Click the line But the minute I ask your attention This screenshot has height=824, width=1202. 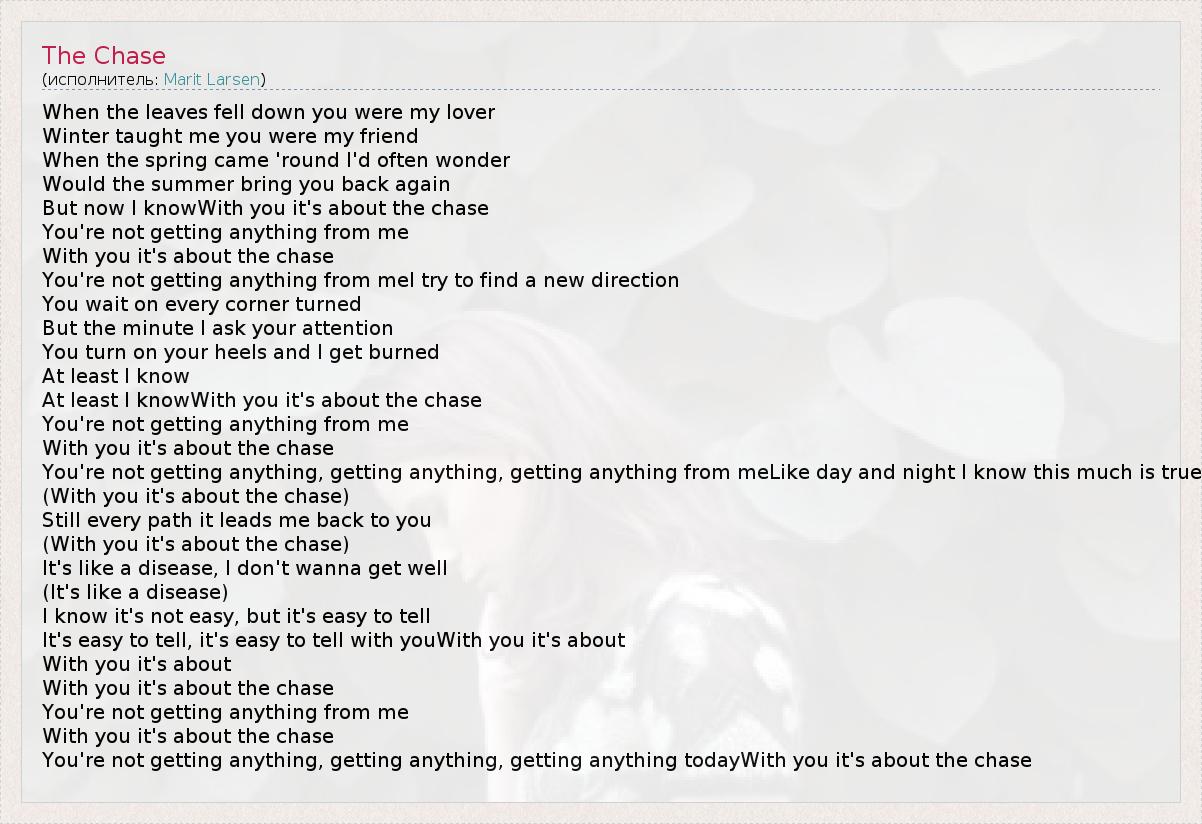pos(217,328)
